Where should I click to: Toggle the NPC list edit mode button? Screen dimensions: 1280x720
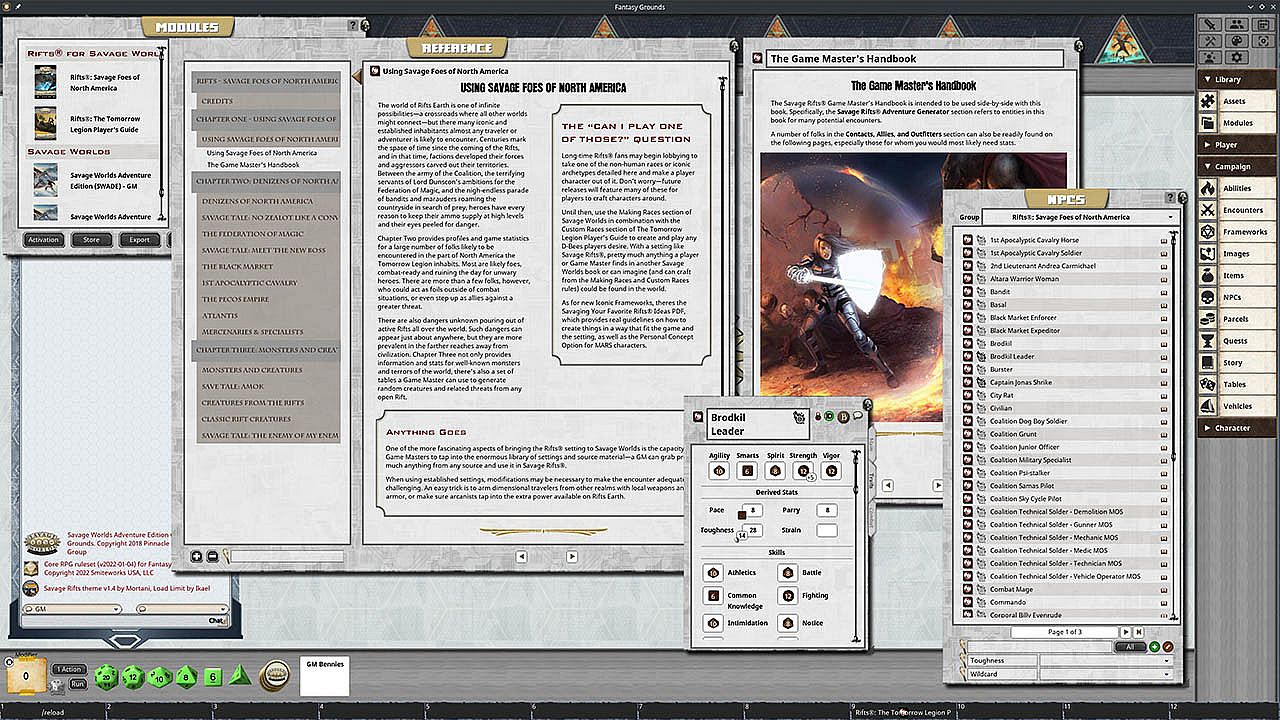click(1168, 647)
